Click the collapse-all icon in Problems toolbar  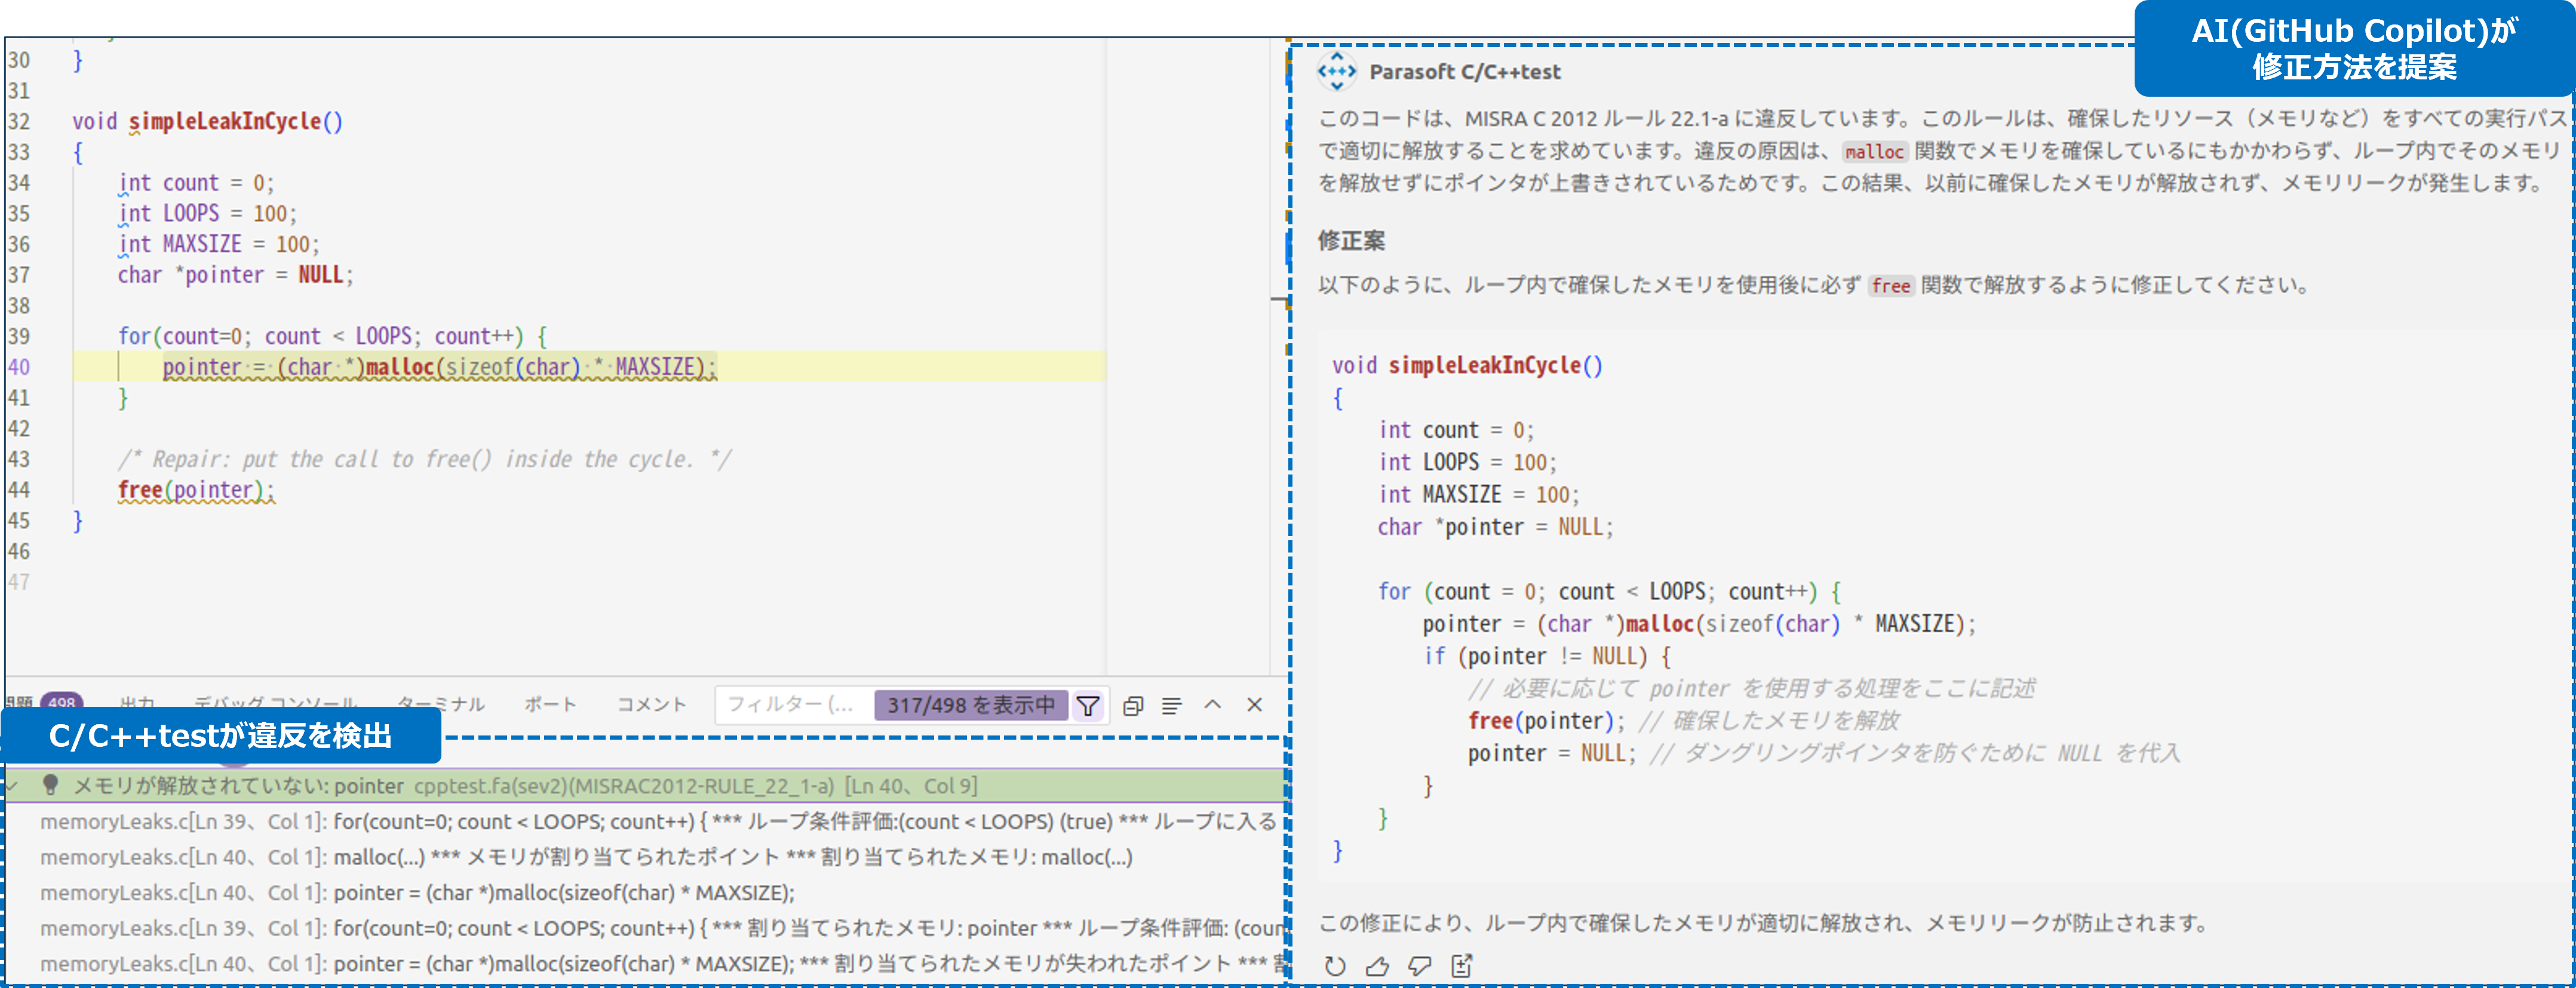tap(1132, 705)
